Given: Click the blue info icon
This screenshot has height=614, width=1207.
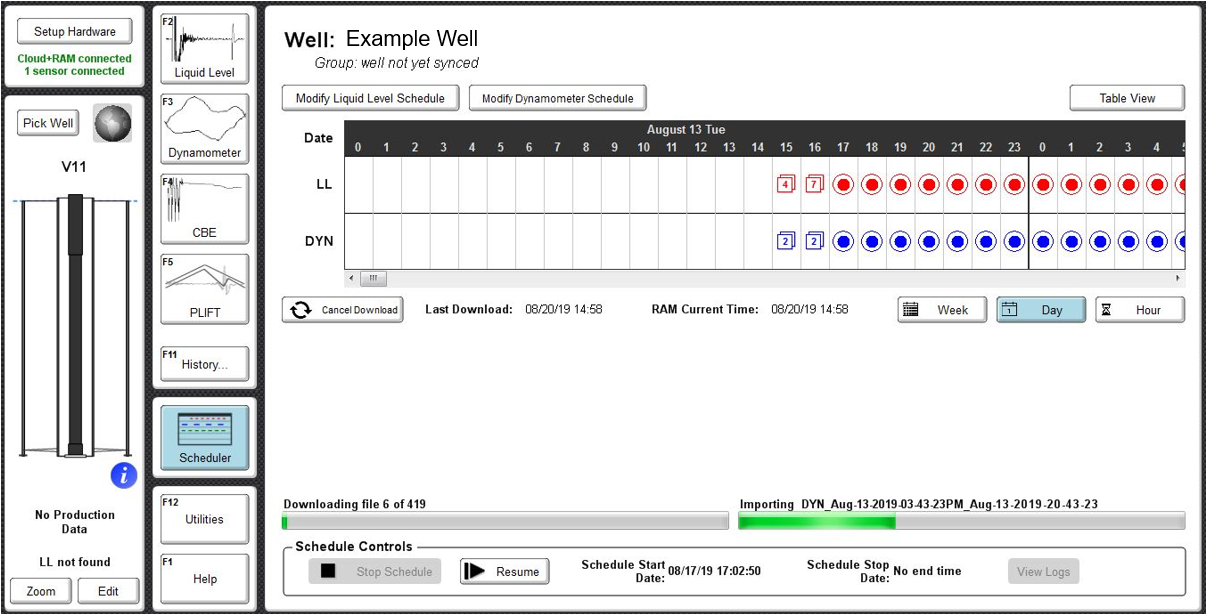Looking at the screenshot, I should click(123, 475).
